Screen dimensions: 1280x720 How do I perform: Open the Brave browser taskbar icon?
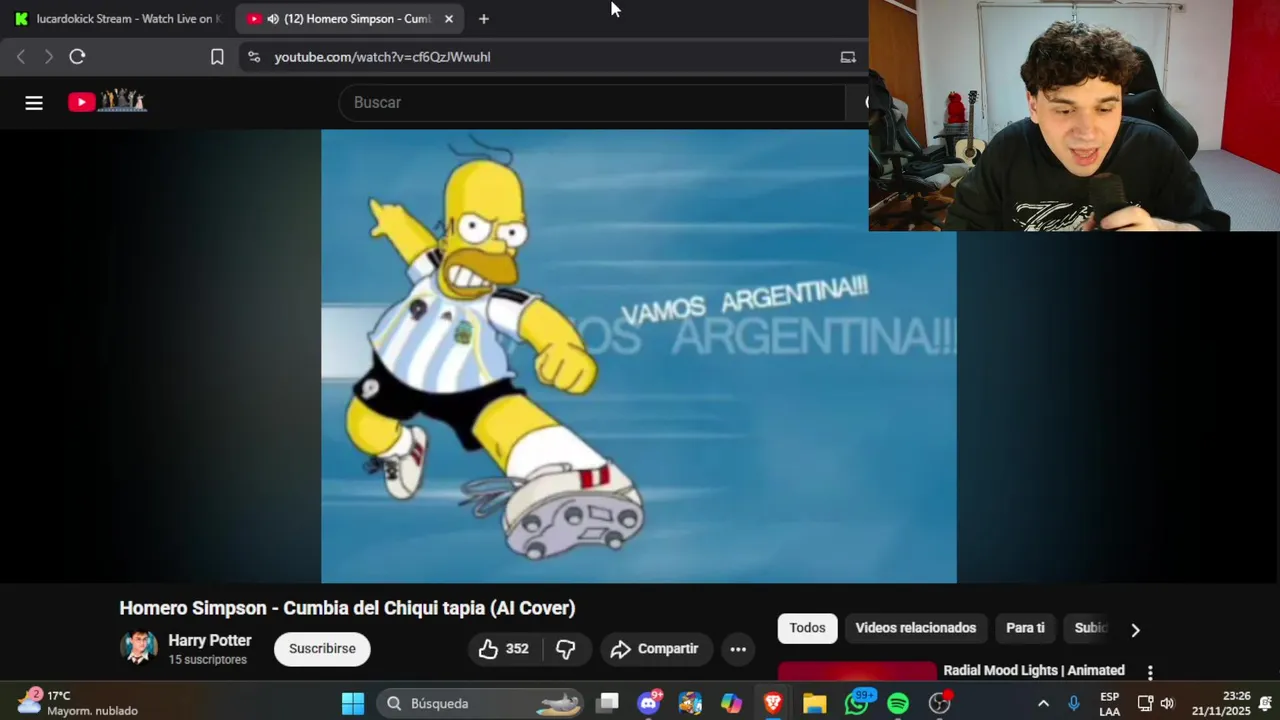pos(773,704)
